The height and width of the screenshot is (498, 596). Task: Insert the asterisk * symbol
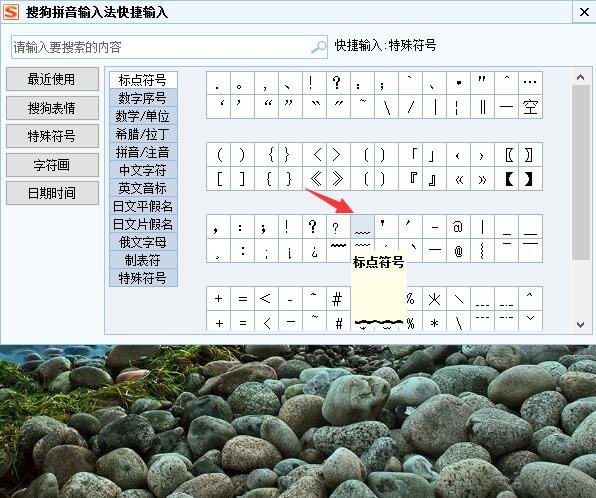[434, 322]
